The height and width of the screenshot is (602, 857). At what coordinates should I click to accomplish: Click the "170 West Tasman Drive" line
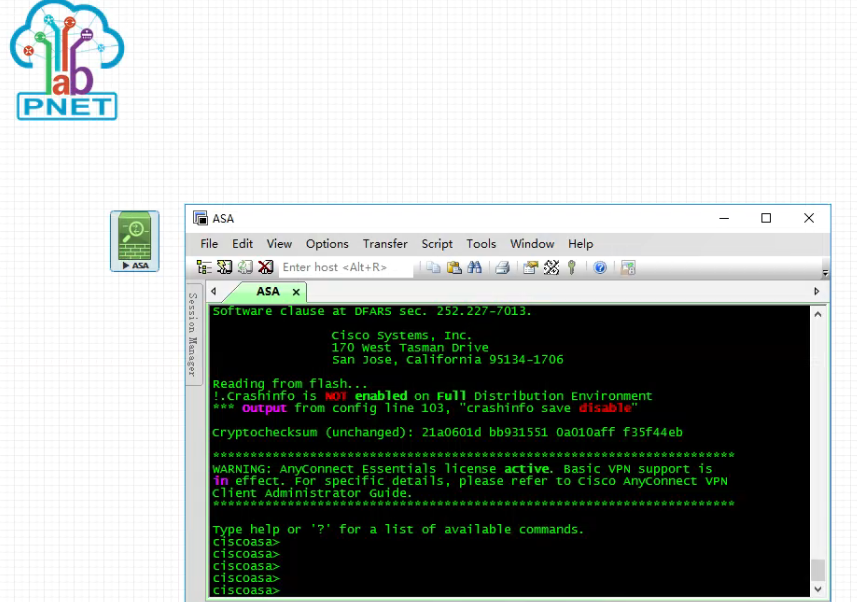pos(410,347)
